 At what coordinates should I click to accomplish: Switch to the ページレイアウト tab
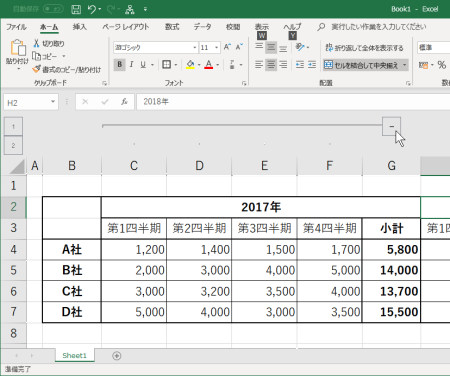[126, 27]
